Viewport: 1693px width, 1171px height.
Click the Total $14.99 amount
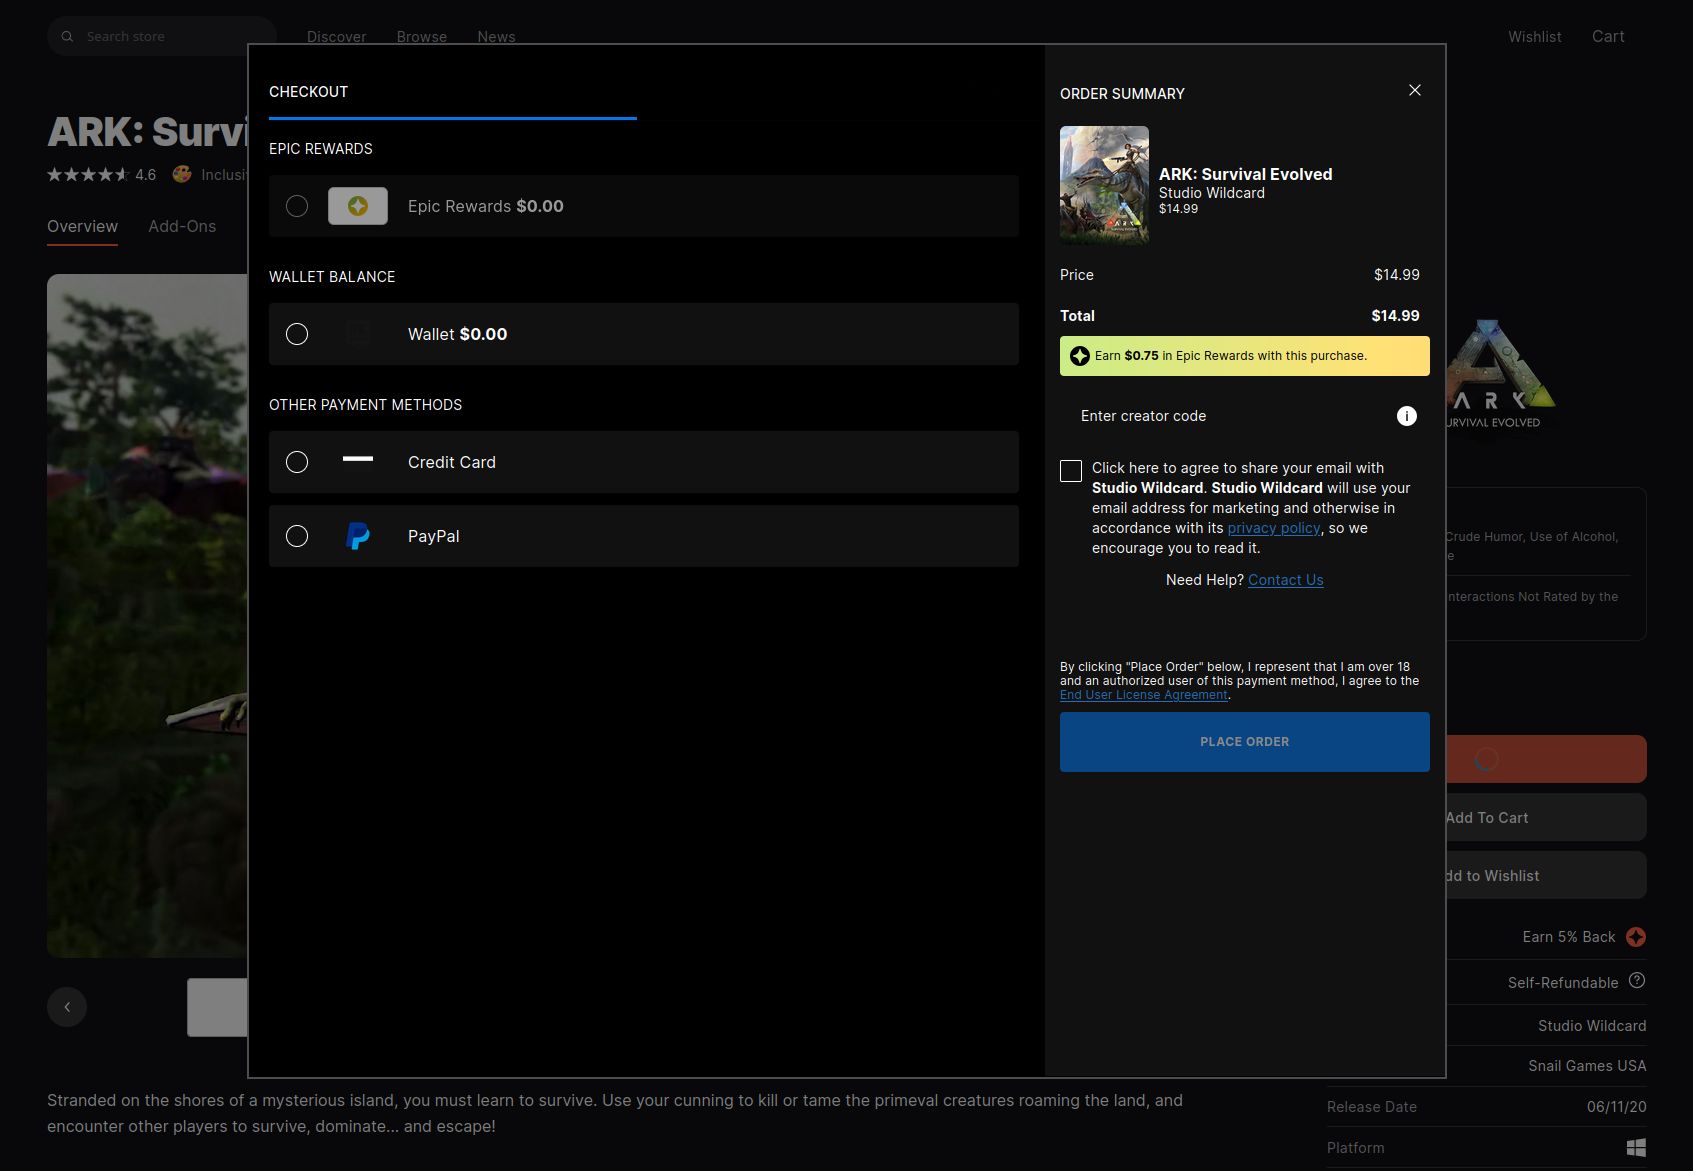(1395, 316)
